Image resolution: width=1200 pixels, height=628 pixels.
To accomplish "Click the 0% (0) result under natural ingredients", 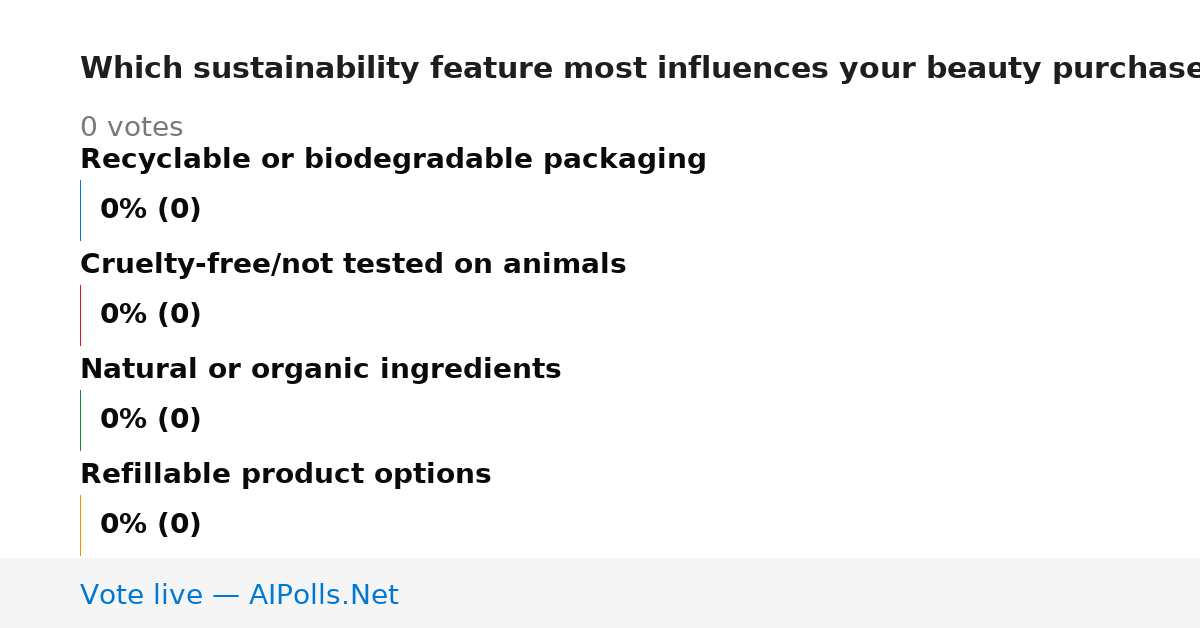I will click(x=150, y=420).
